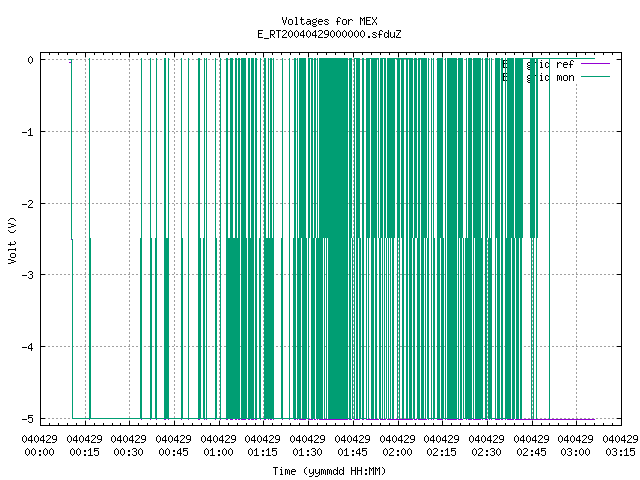Viewport: 640px width, 480px height.
Task: Click the 01:45 x-axis time label
Action: point(352,452)
